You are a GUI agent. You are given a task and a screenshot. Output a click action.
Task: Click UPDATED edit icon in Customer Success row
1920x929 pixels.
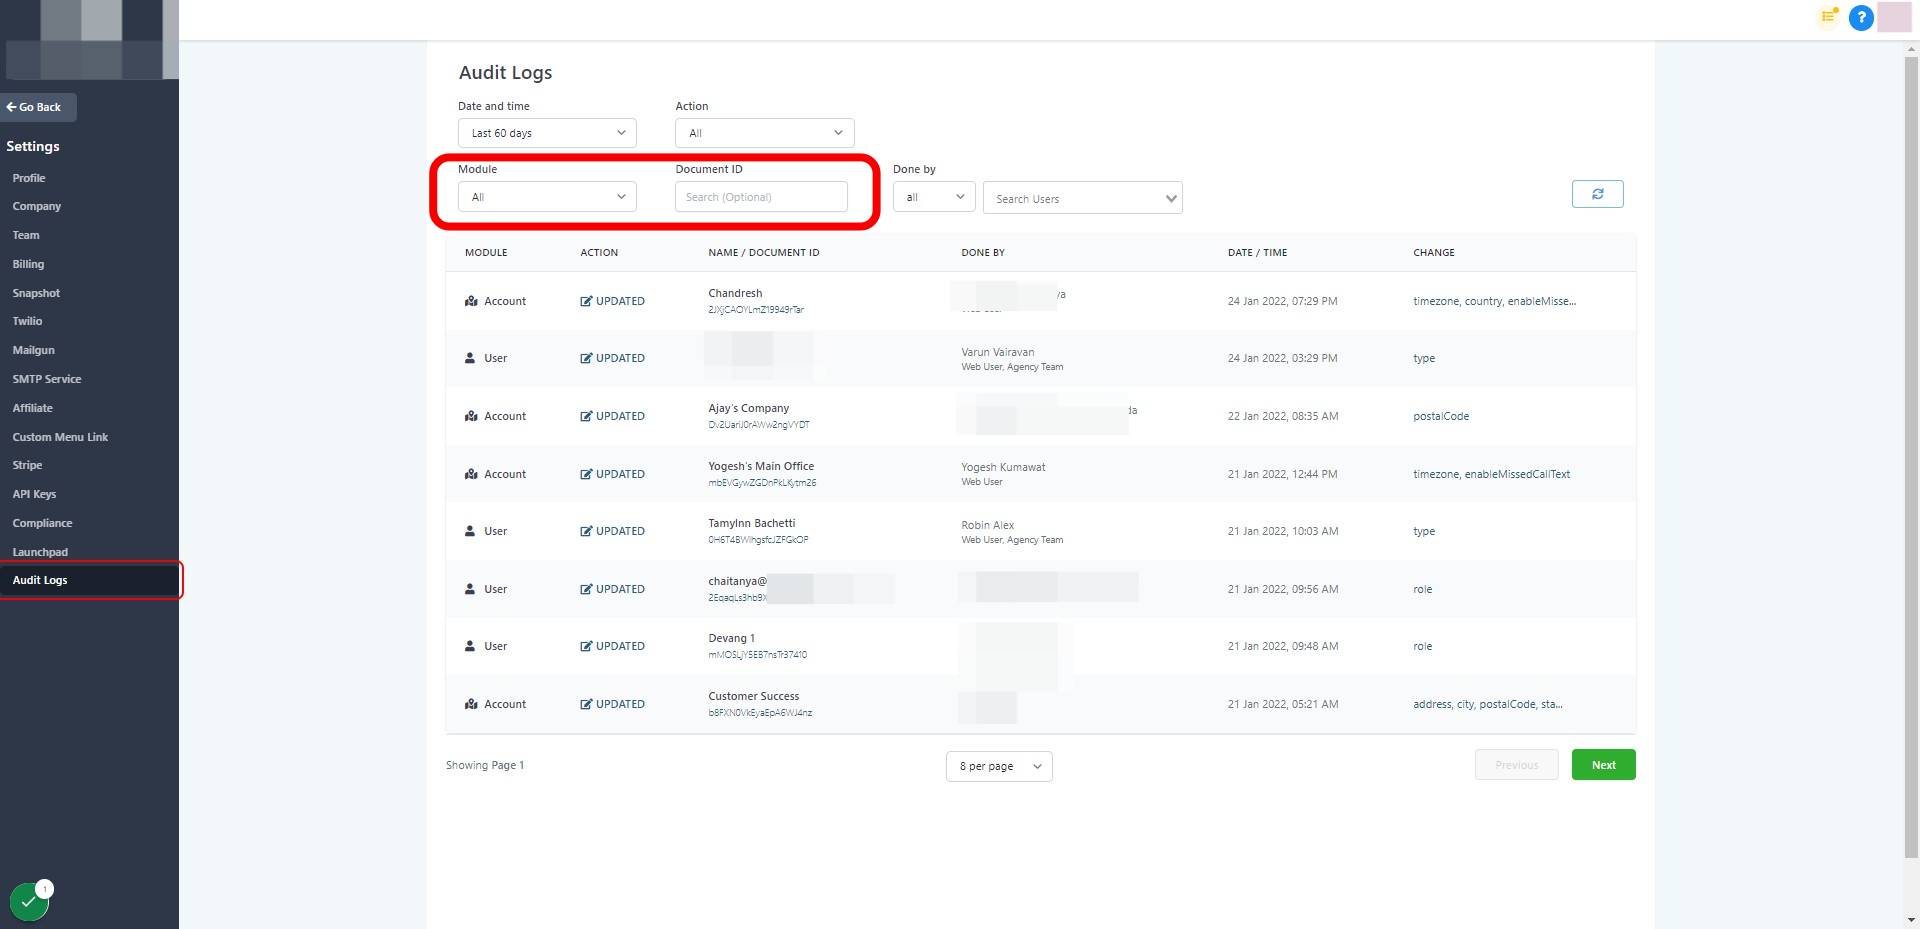pyautogui.click(x=586, y=704)
